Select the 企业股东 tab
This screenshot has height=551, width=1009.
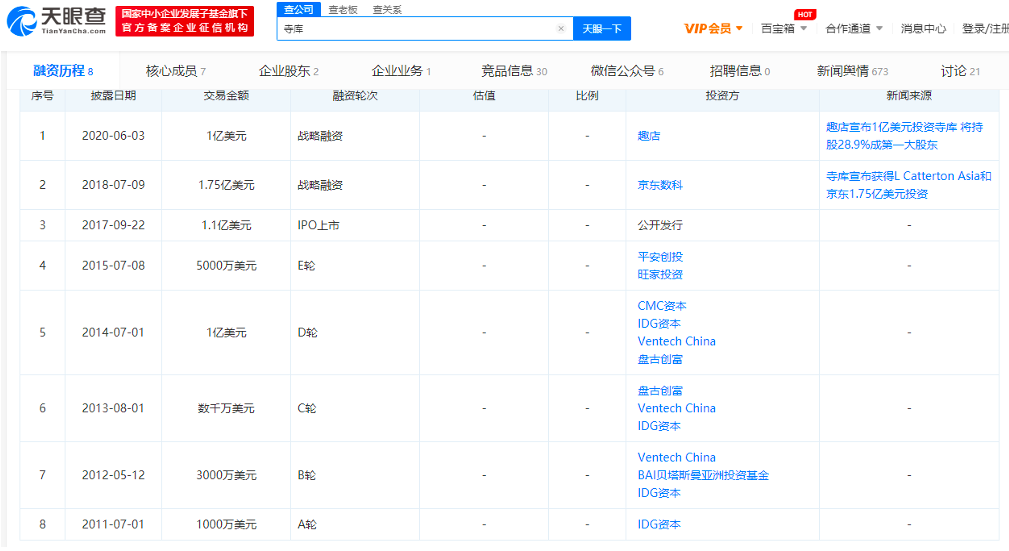tap(288, 71)
